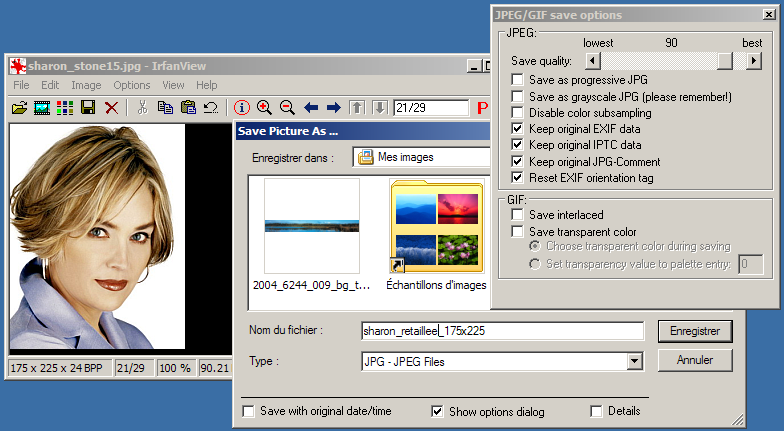Uncheck Keep original EXIF data
This screenshot has width=784, height=431.
click(x=518, y=128)
